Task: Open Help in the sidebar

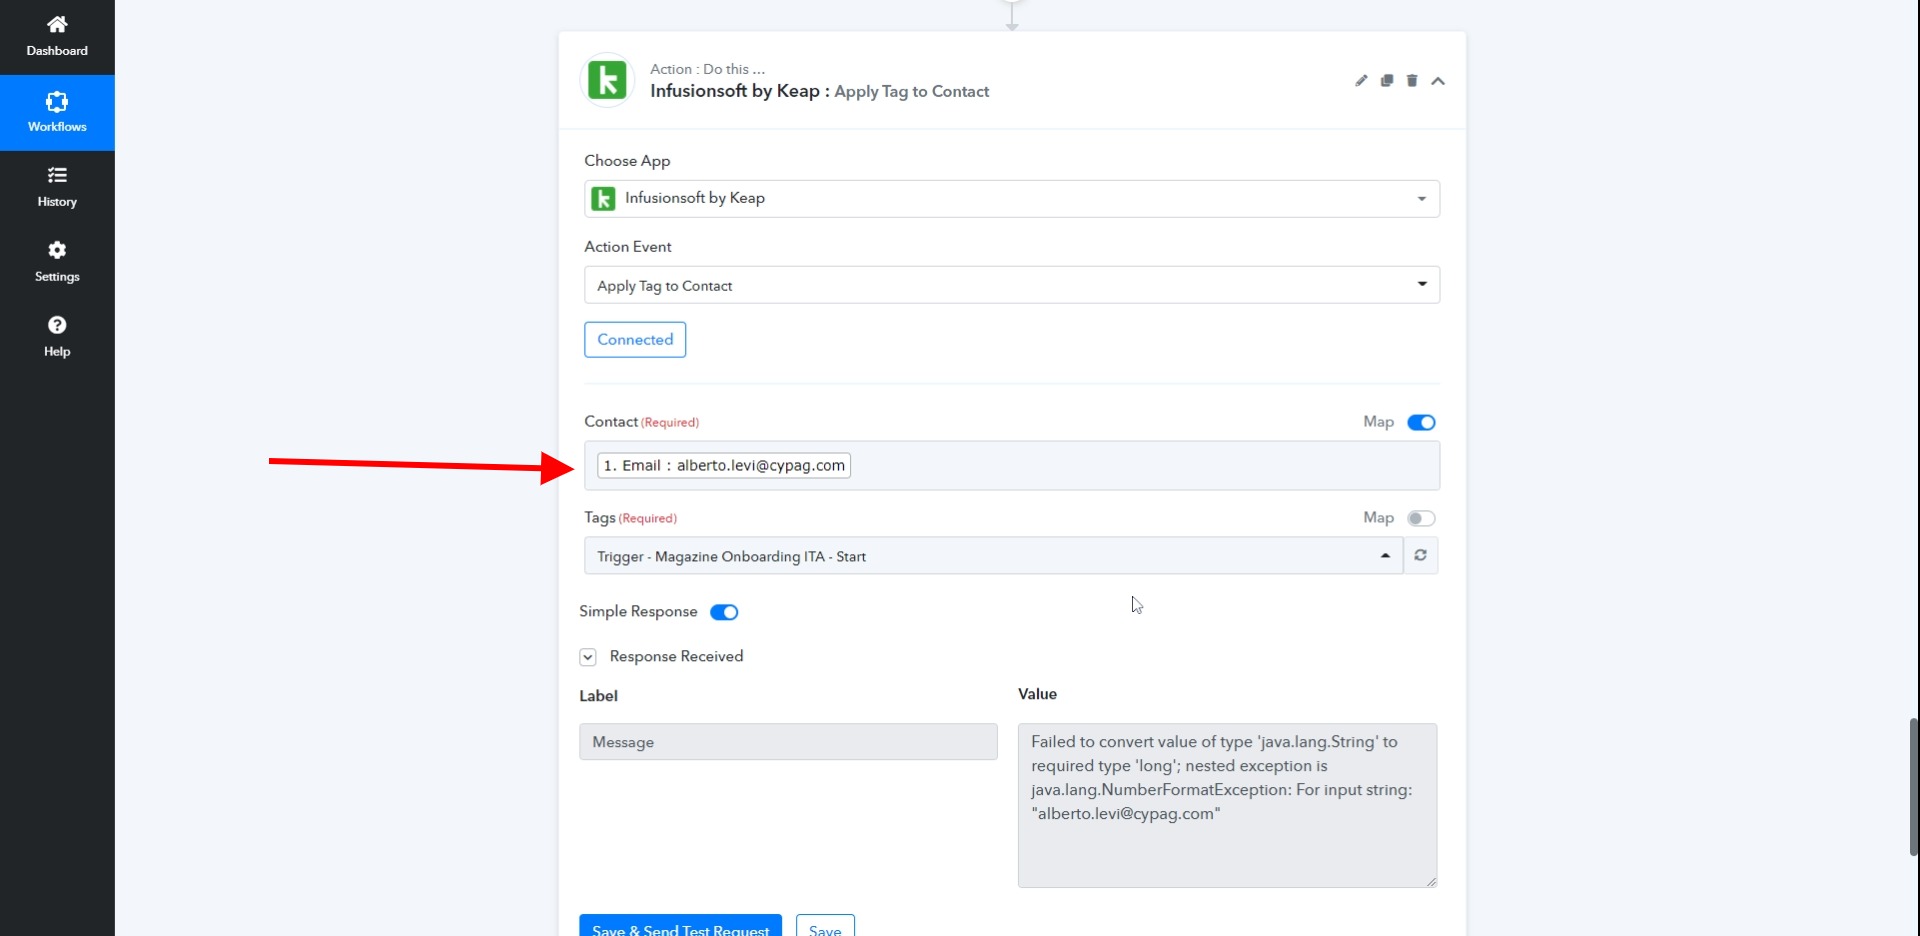Action: click(57, 337)
